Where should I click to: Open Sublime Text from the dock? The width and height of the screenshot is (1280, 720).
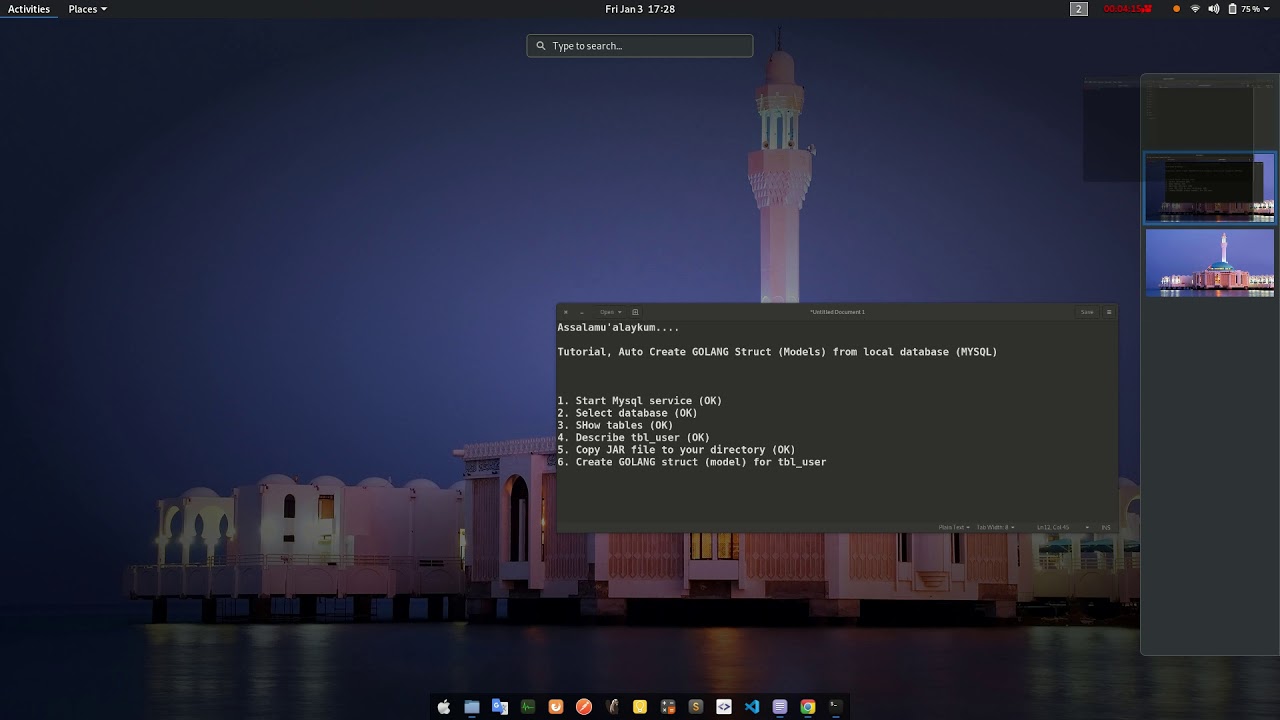[696, 707]
